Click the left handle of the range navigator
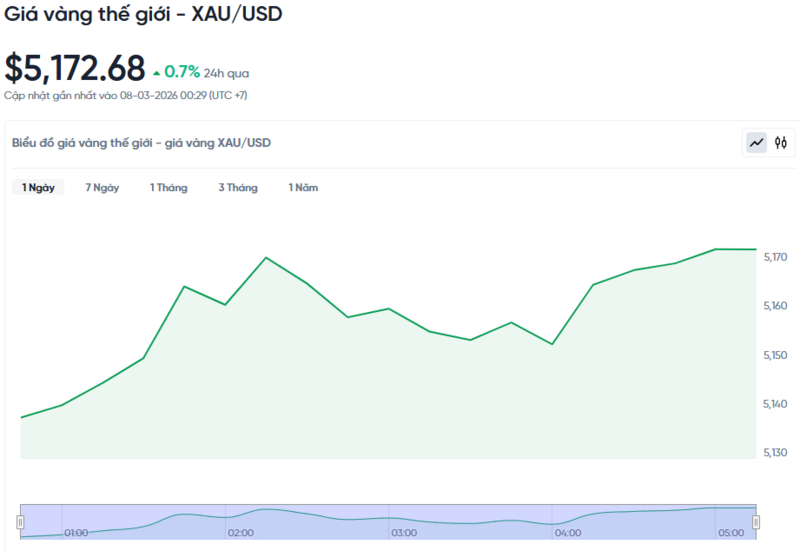This screenshot has width=800, height=551. pyautogui.click(x=20, y=521)
